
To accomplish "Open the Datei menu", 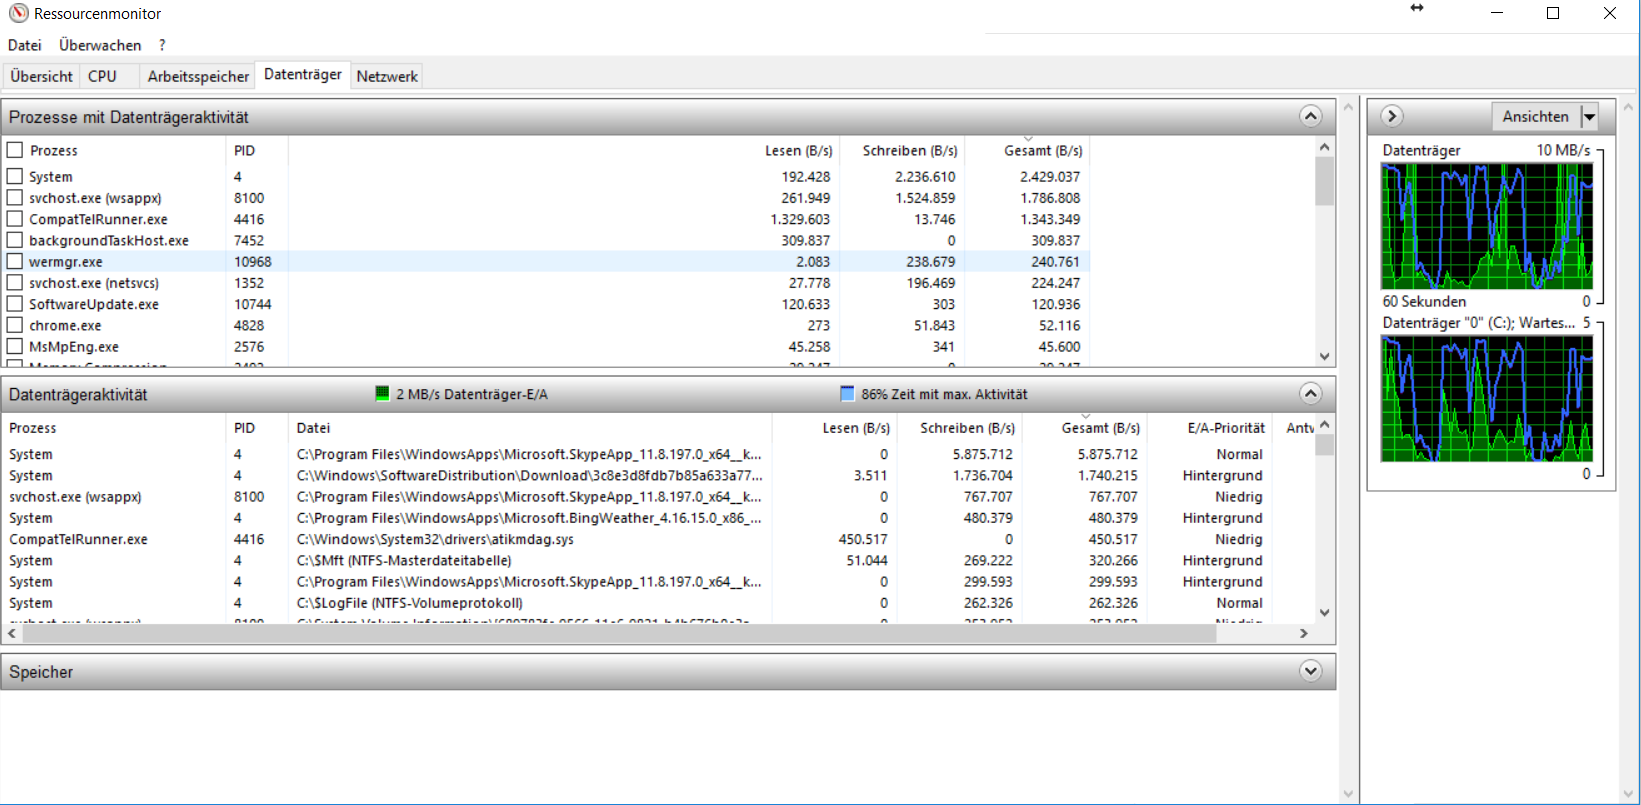I will click(x=25, y=45).
